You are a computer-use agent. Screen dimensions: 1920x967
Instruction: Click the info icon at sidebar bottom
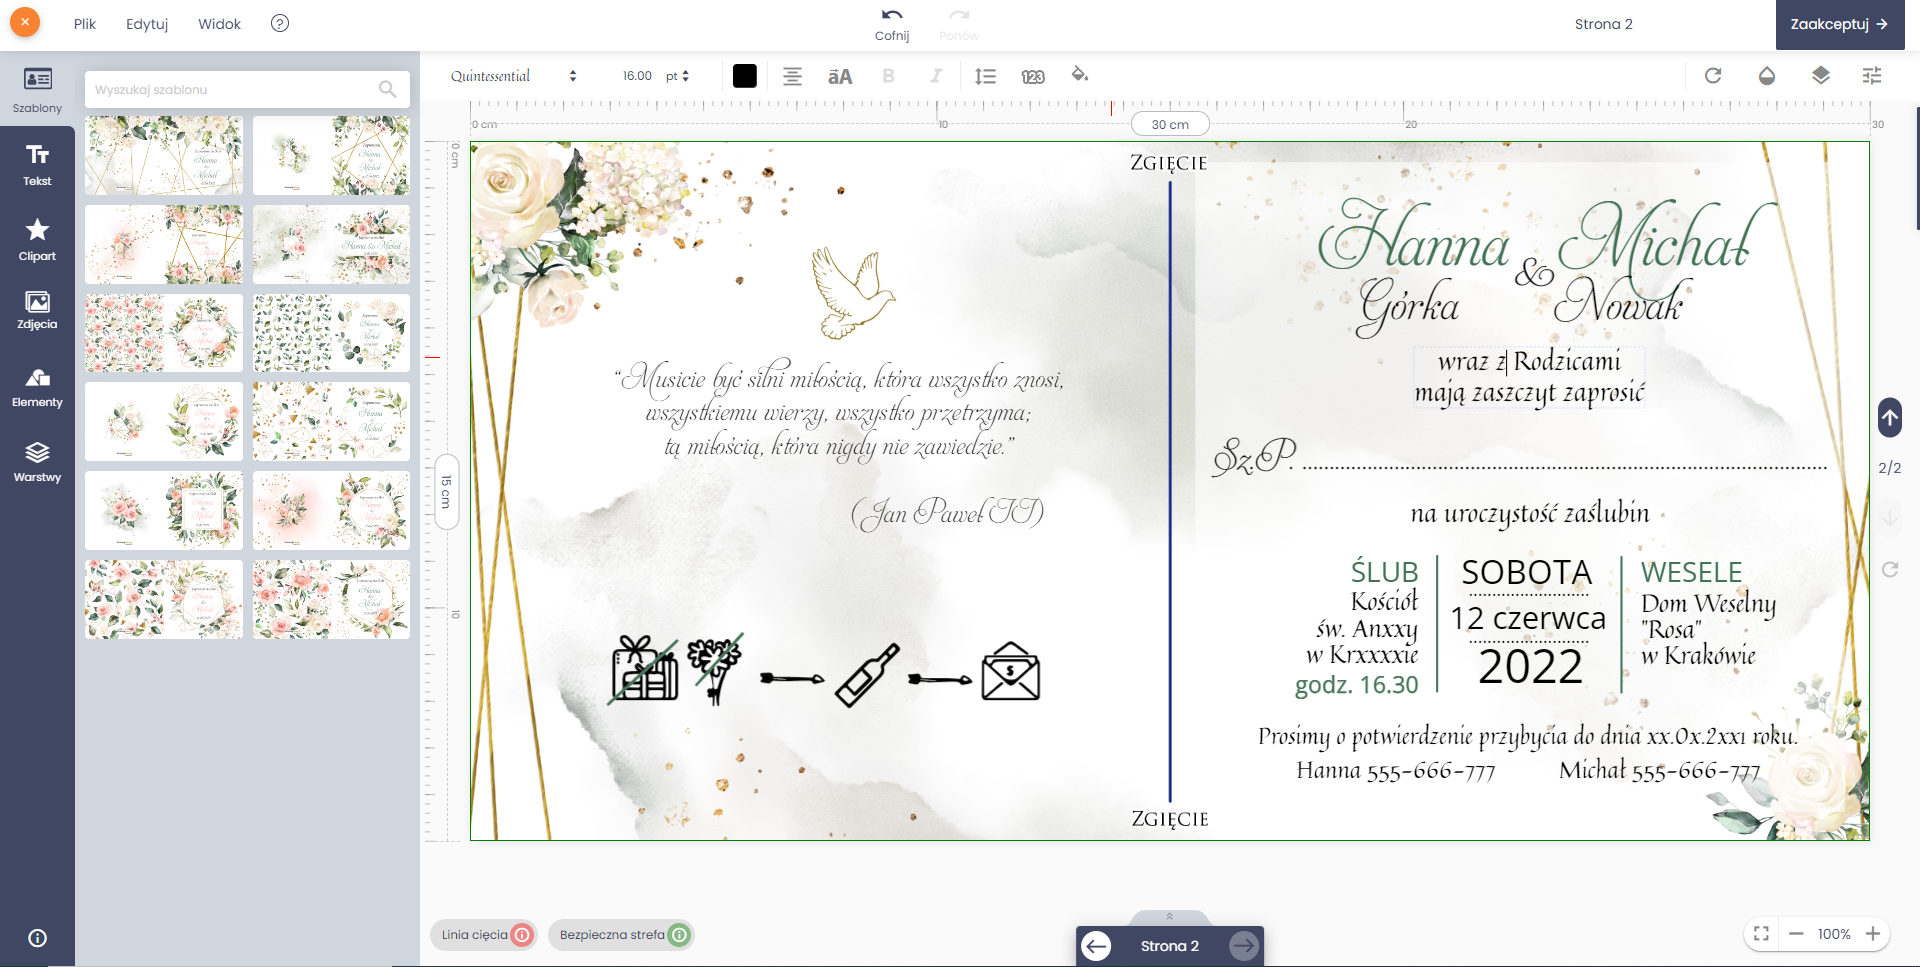tap(37, 938)
